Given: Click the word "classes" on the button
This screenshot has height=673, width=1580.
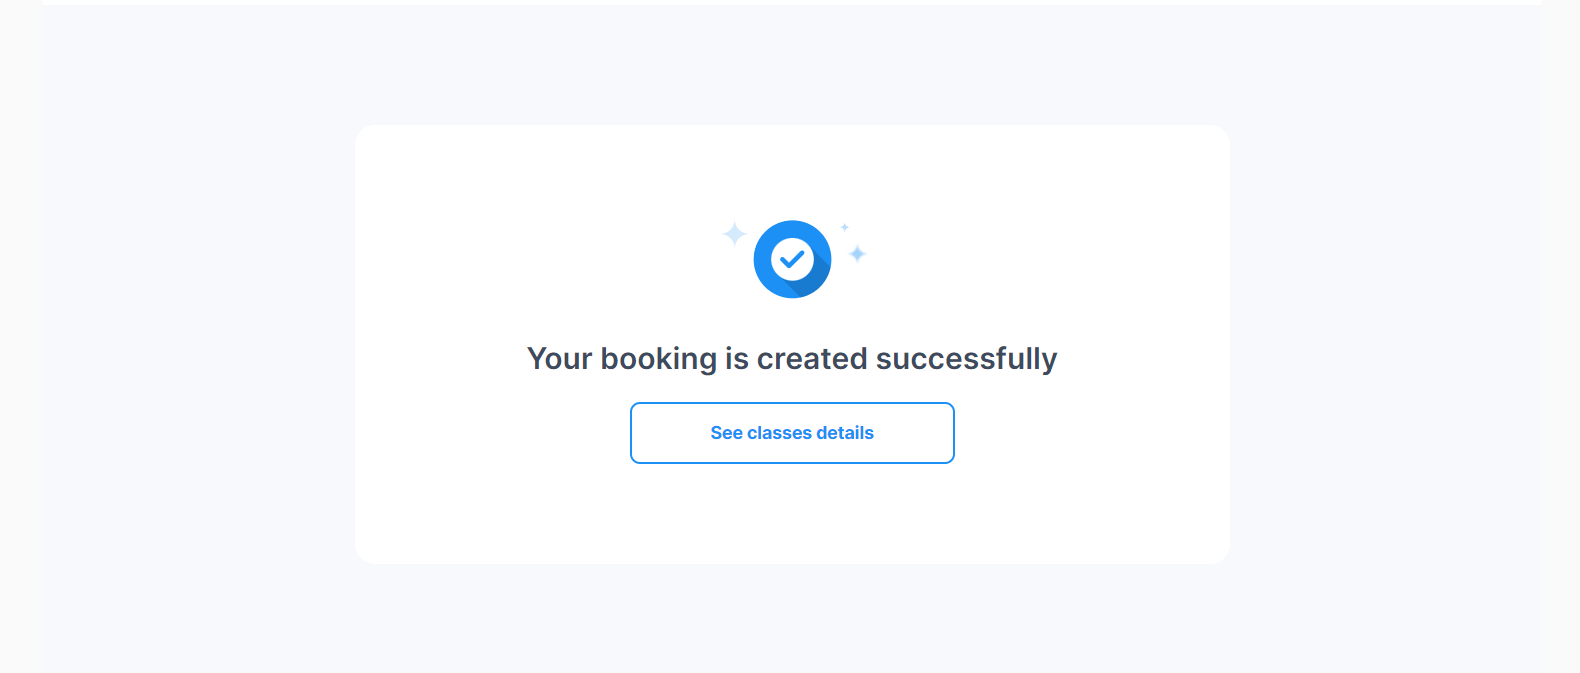Looking at the screenshot, I should point(780,433).
